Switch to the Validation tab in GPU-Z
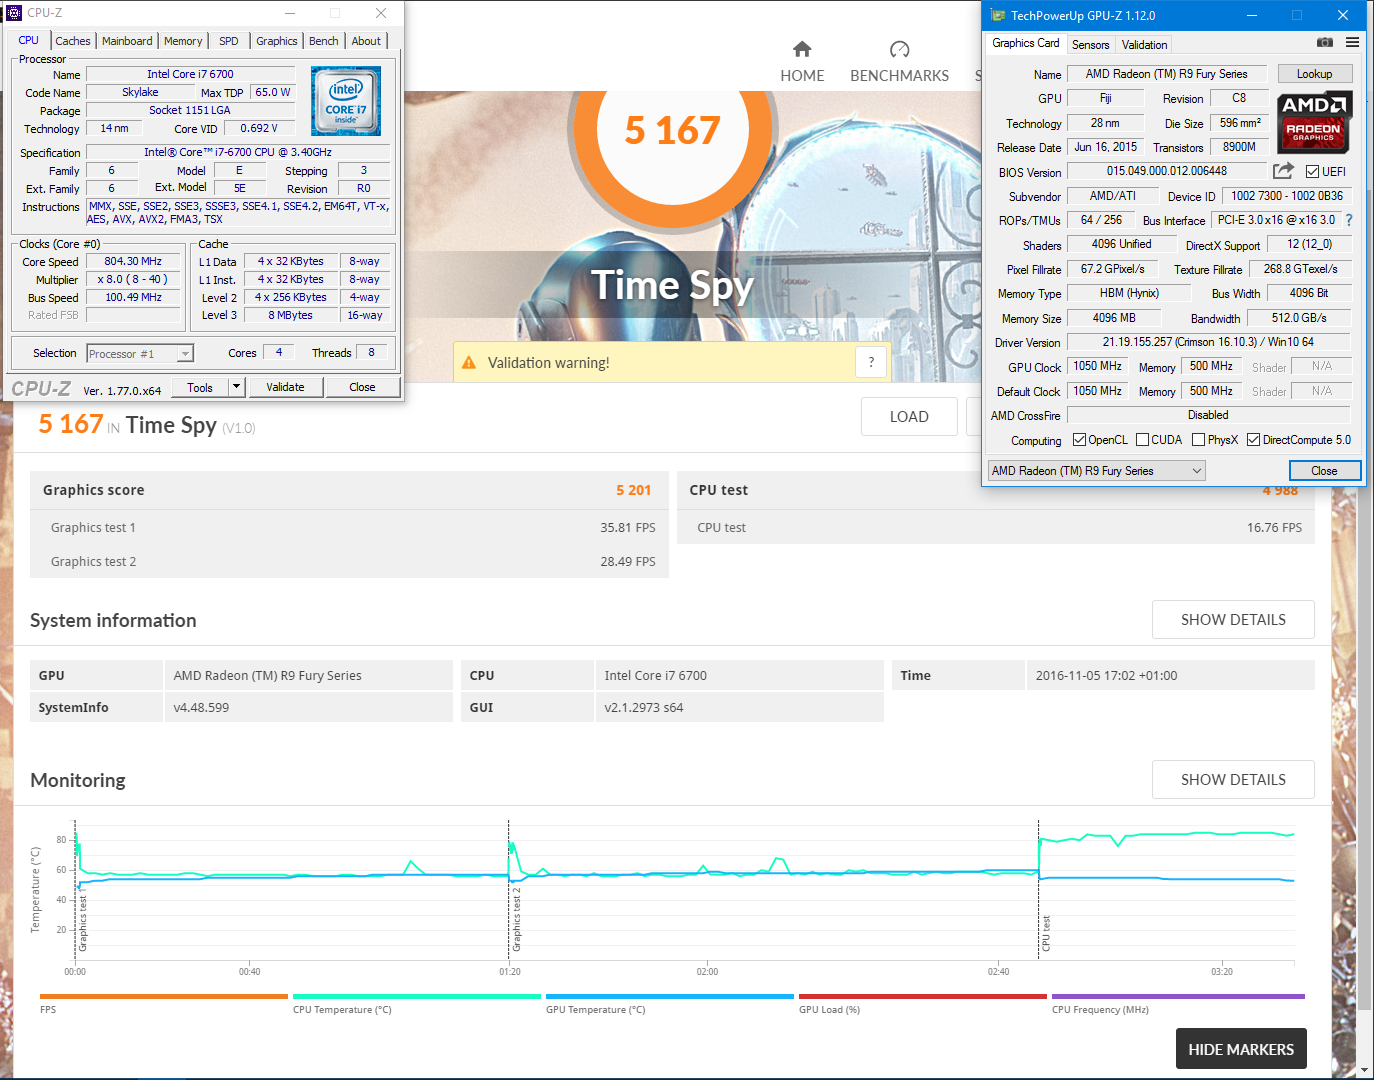Screen dimensions: 1374x1080 [1144, 45]
